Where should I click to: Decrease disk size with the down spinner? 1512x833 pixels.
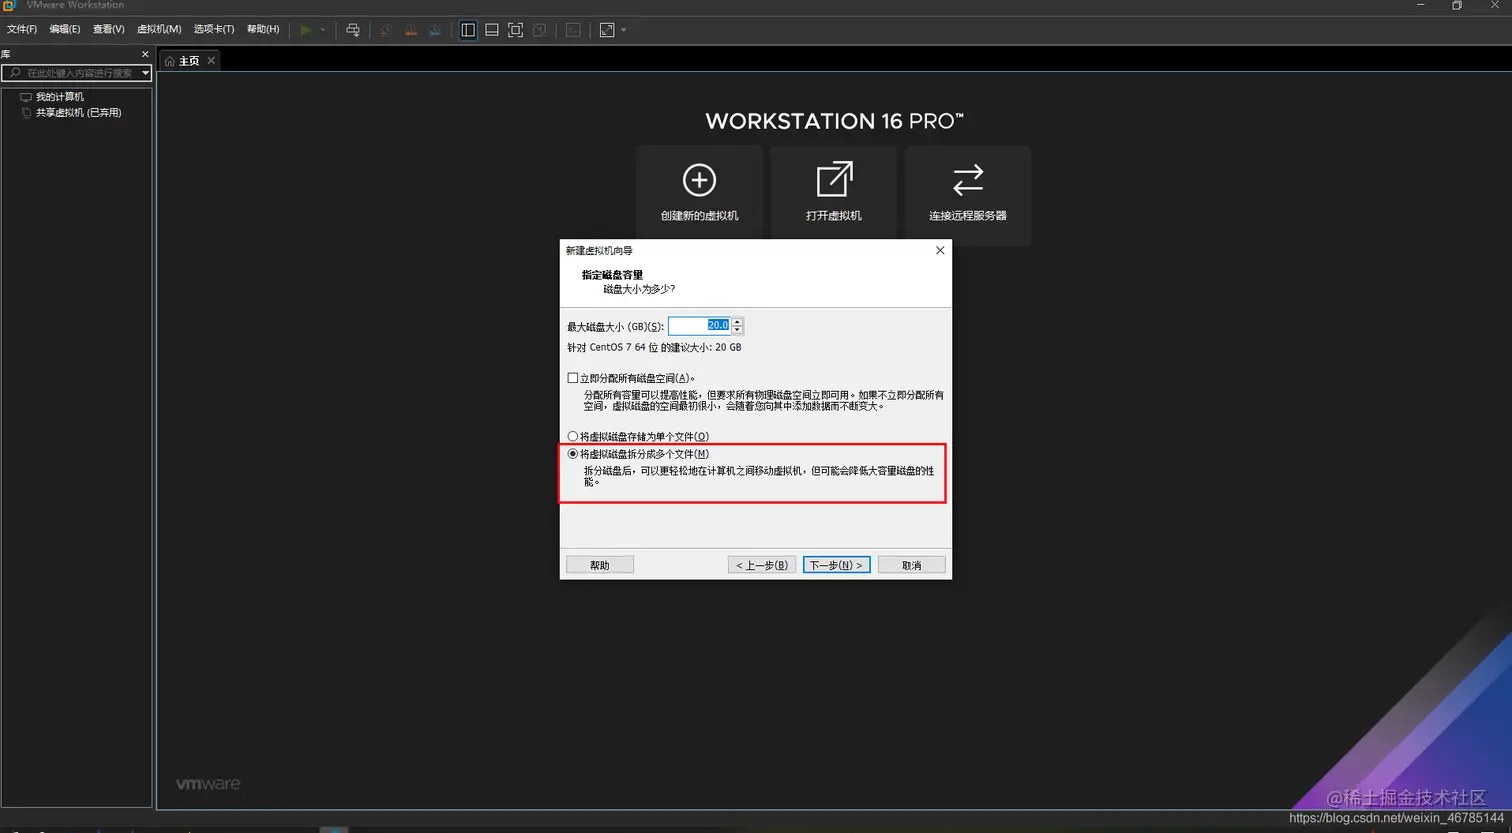tap(737, 330)
